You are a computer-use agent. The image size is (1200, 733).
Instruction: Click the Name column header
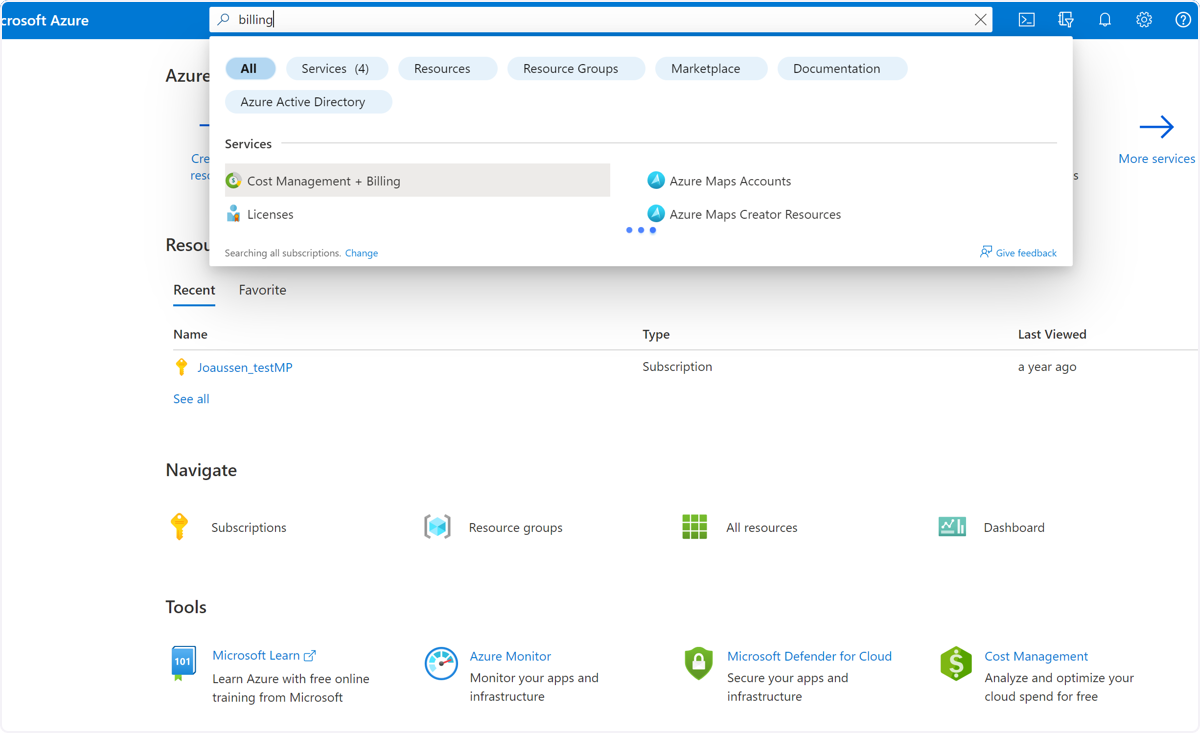[190, 334]
